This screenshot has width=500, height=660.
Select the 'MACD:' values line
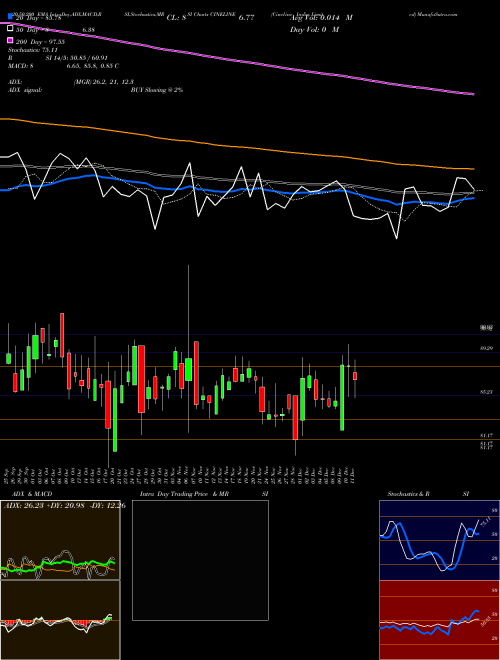(x=63, y=66)
